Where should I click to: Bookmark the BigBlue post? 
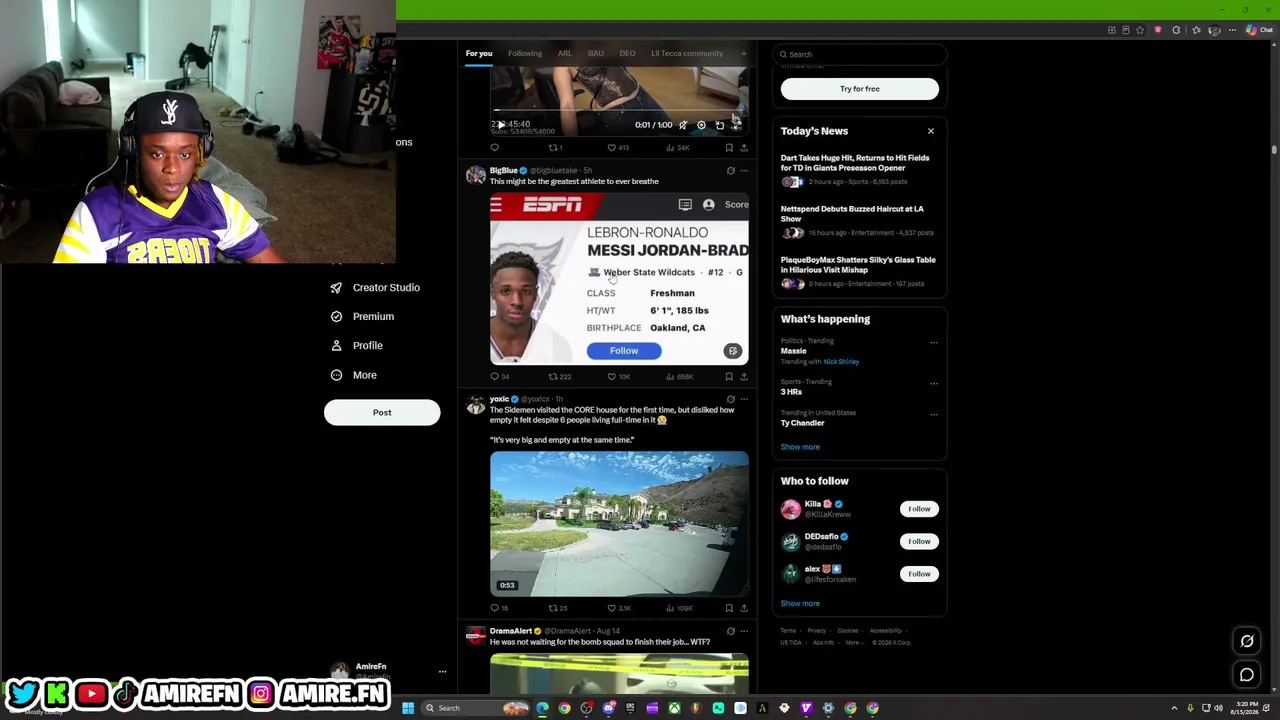click(729, 377)
